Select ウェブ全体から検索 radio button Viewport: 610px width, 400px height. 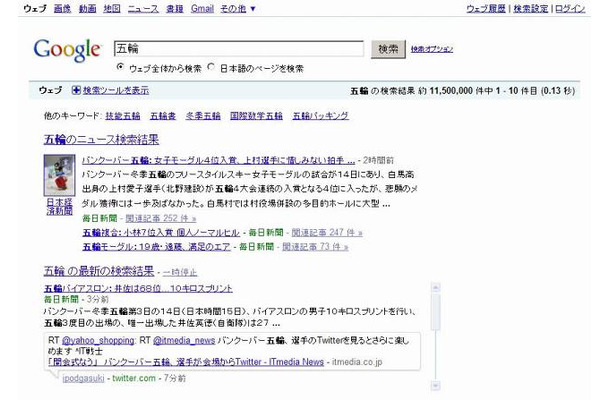point(120,67)
